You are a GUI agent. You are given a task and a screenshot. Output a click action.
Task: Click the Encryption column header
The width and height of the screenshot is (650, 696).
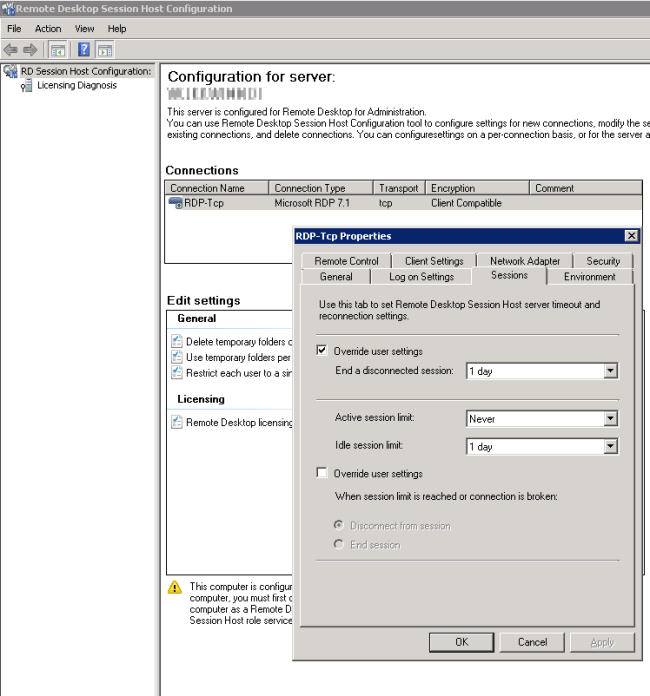(x=477, y=188)
